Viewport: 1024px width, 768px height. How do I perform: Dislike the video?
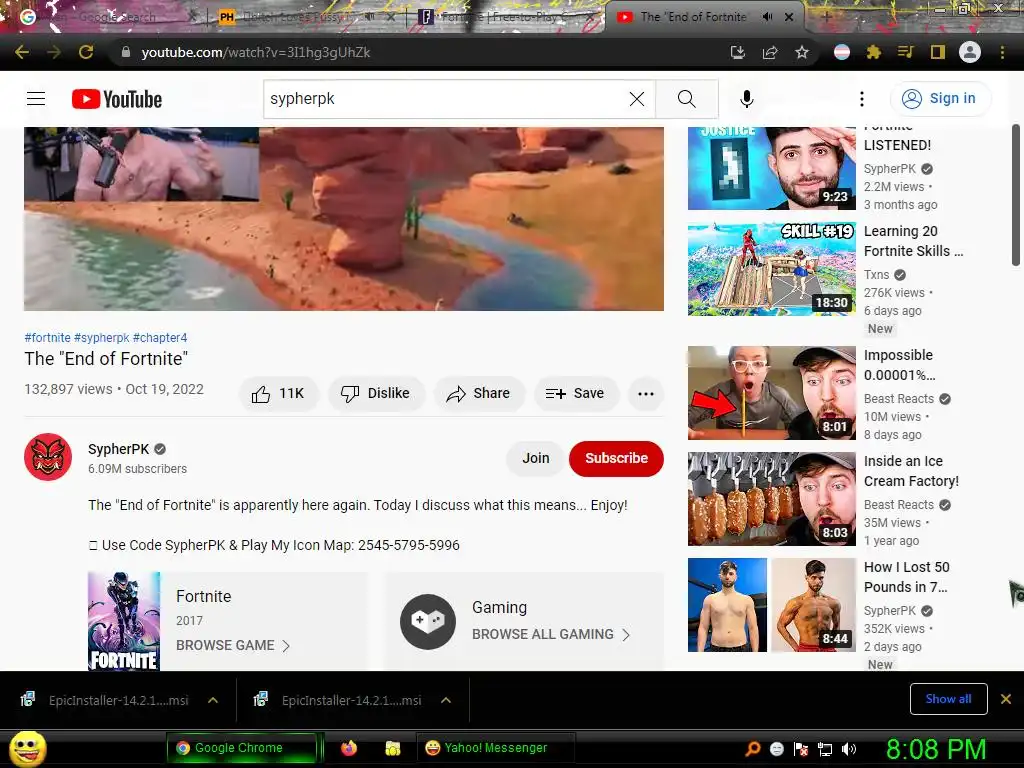click(376, 393)
